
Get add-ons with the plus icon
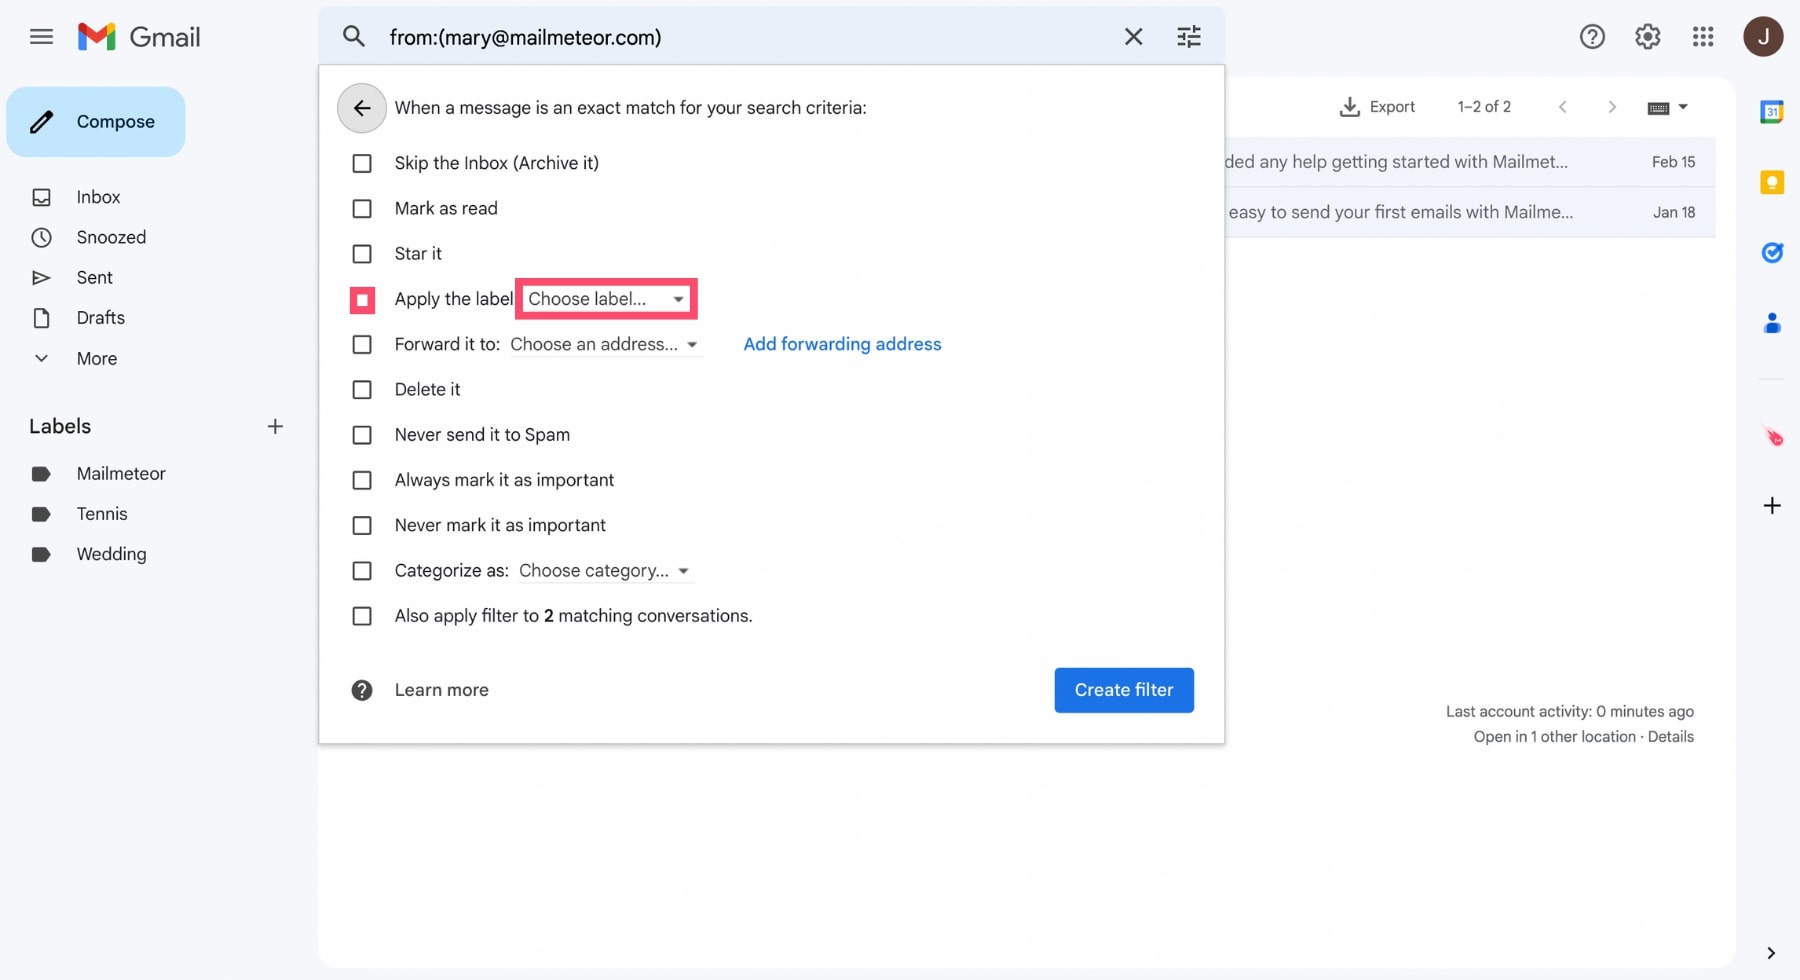[x=1772, y=506]
